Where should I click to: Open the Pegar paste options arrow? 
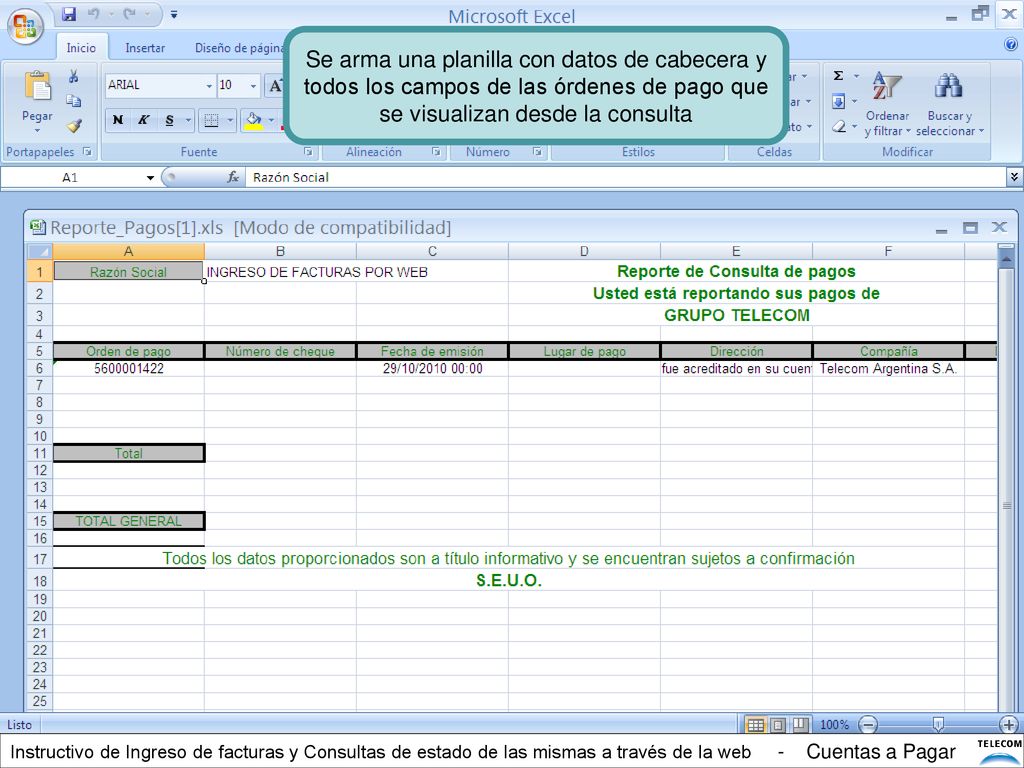click(x=37, y=130)
